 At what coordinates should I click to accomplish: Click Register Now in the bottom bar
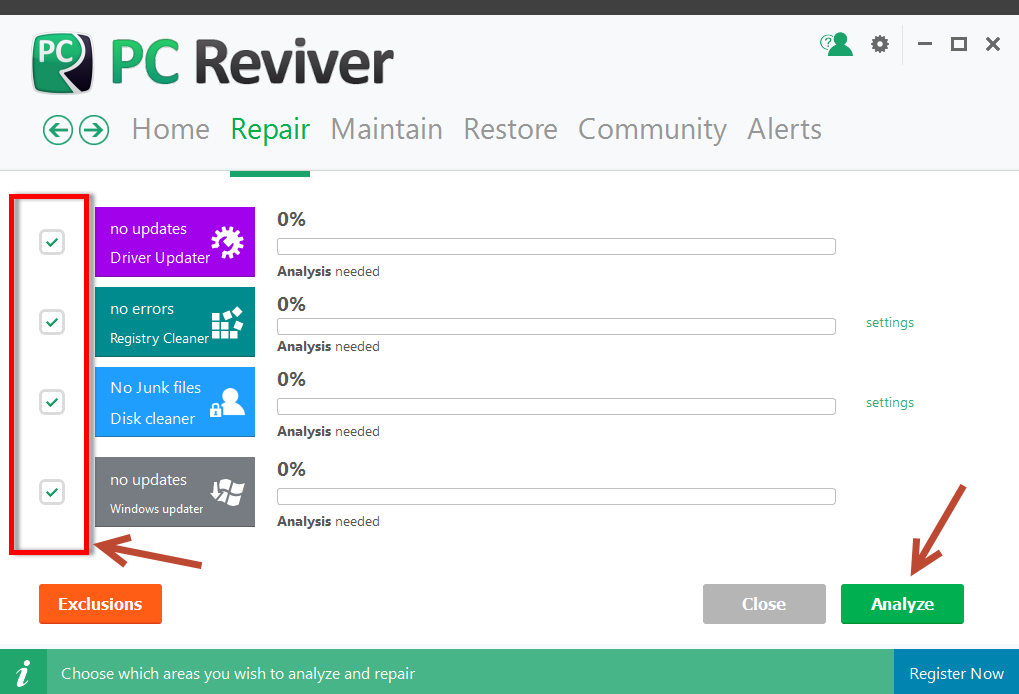(x=957, y=673)
